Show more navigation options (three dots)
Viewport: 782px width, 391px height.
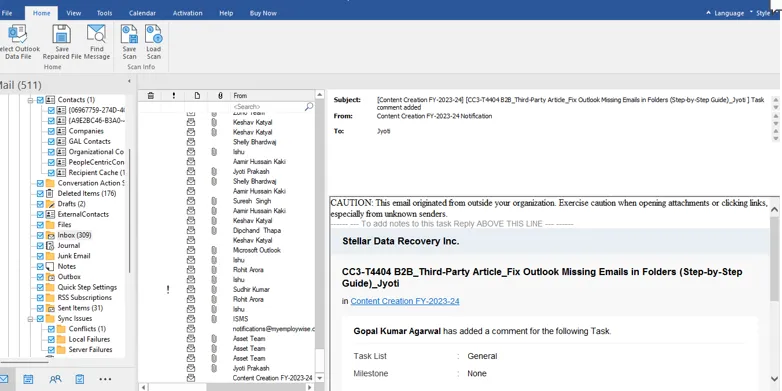[105, 380]
